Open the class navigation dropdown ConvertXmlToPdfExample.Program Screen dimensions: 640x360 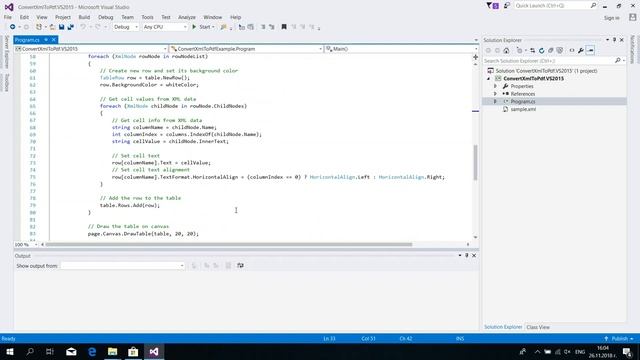pyautogui.click(x=246, y=49)
